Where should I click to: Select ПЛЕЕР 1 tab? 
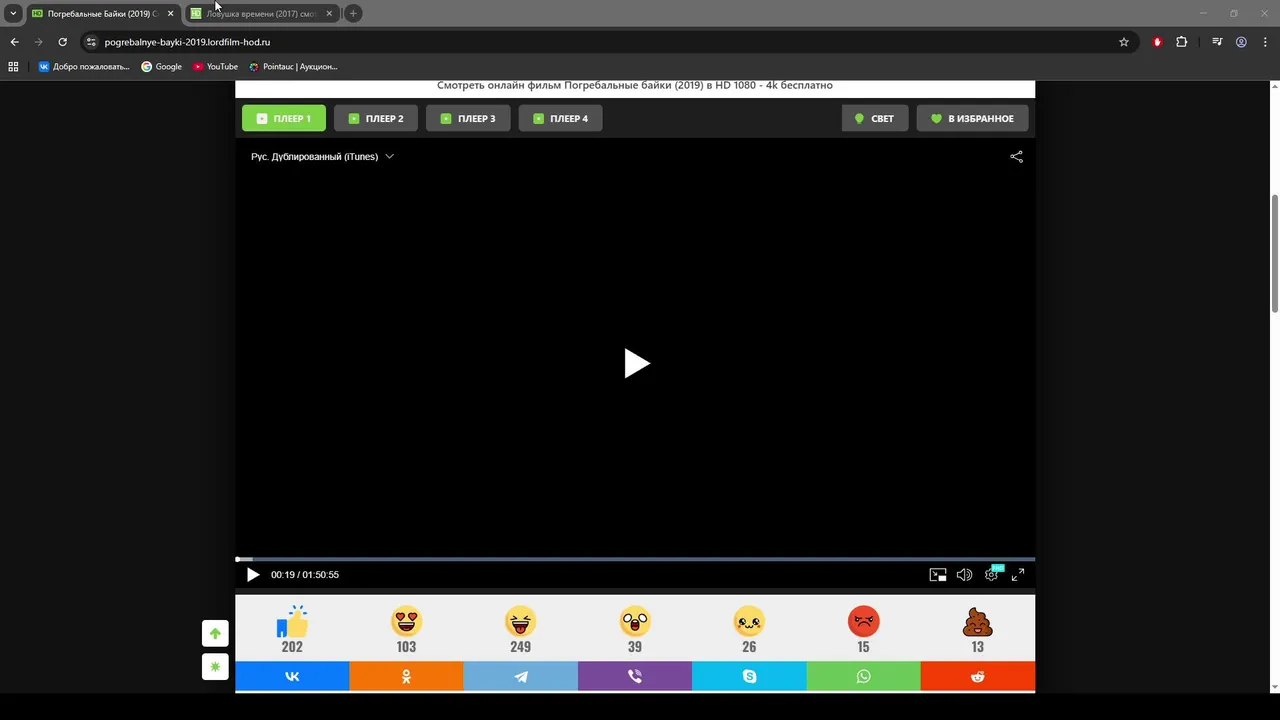(284, 118)
